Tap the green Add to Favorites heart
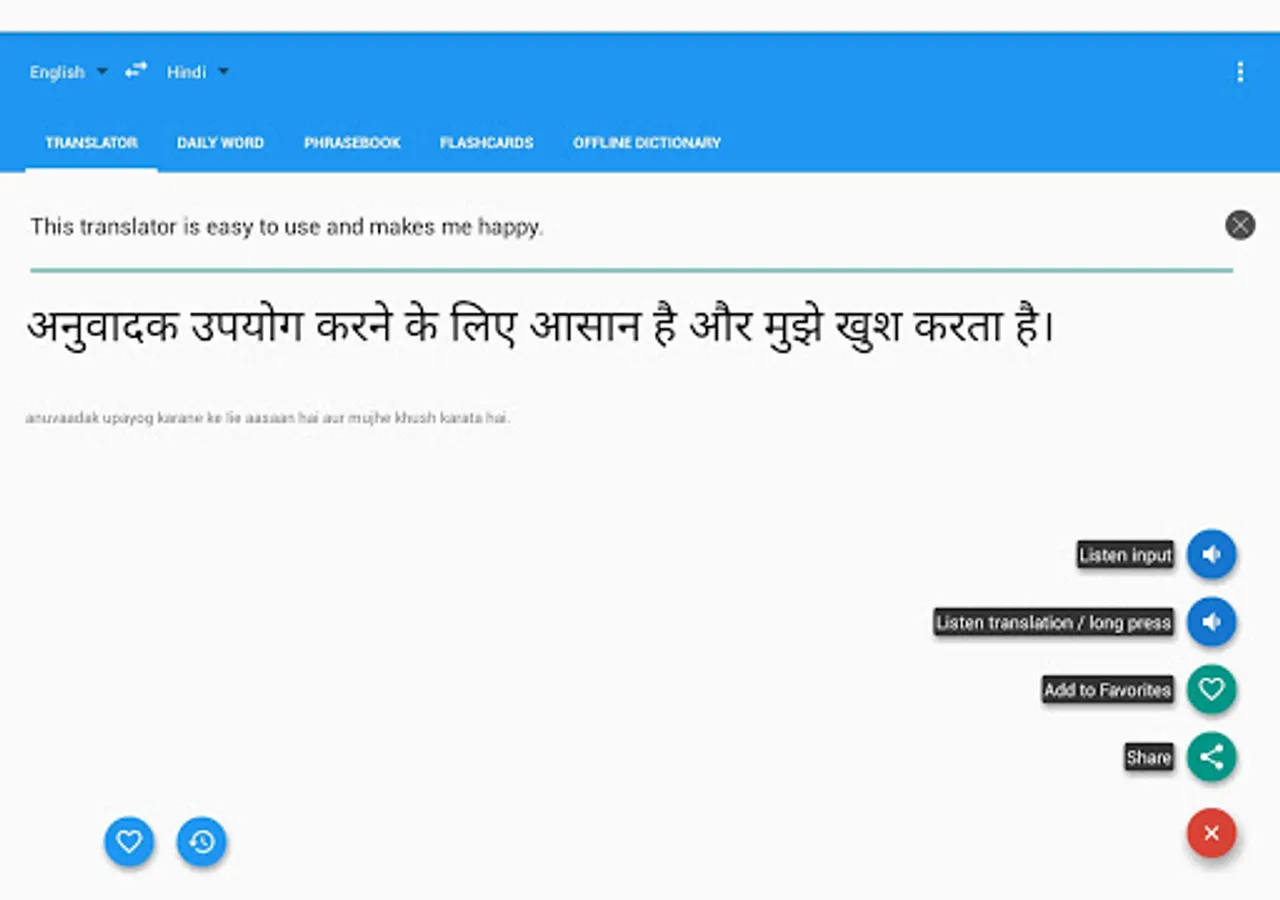1280x900 pixels. coord(1211,689)
